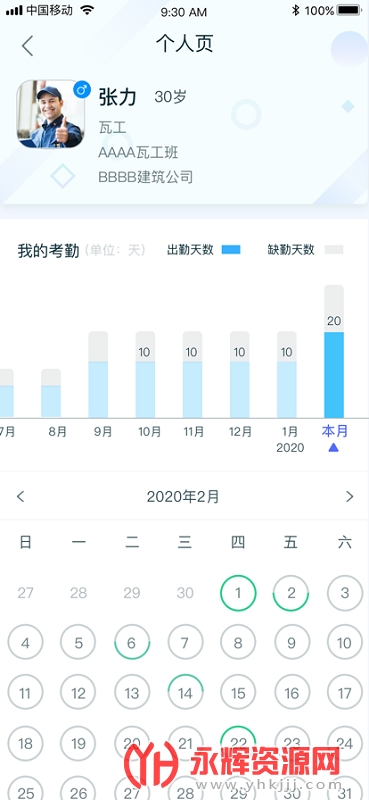Tap the blue triangle marker under 本月
369x800 pixels.
(x=334, y=448)
